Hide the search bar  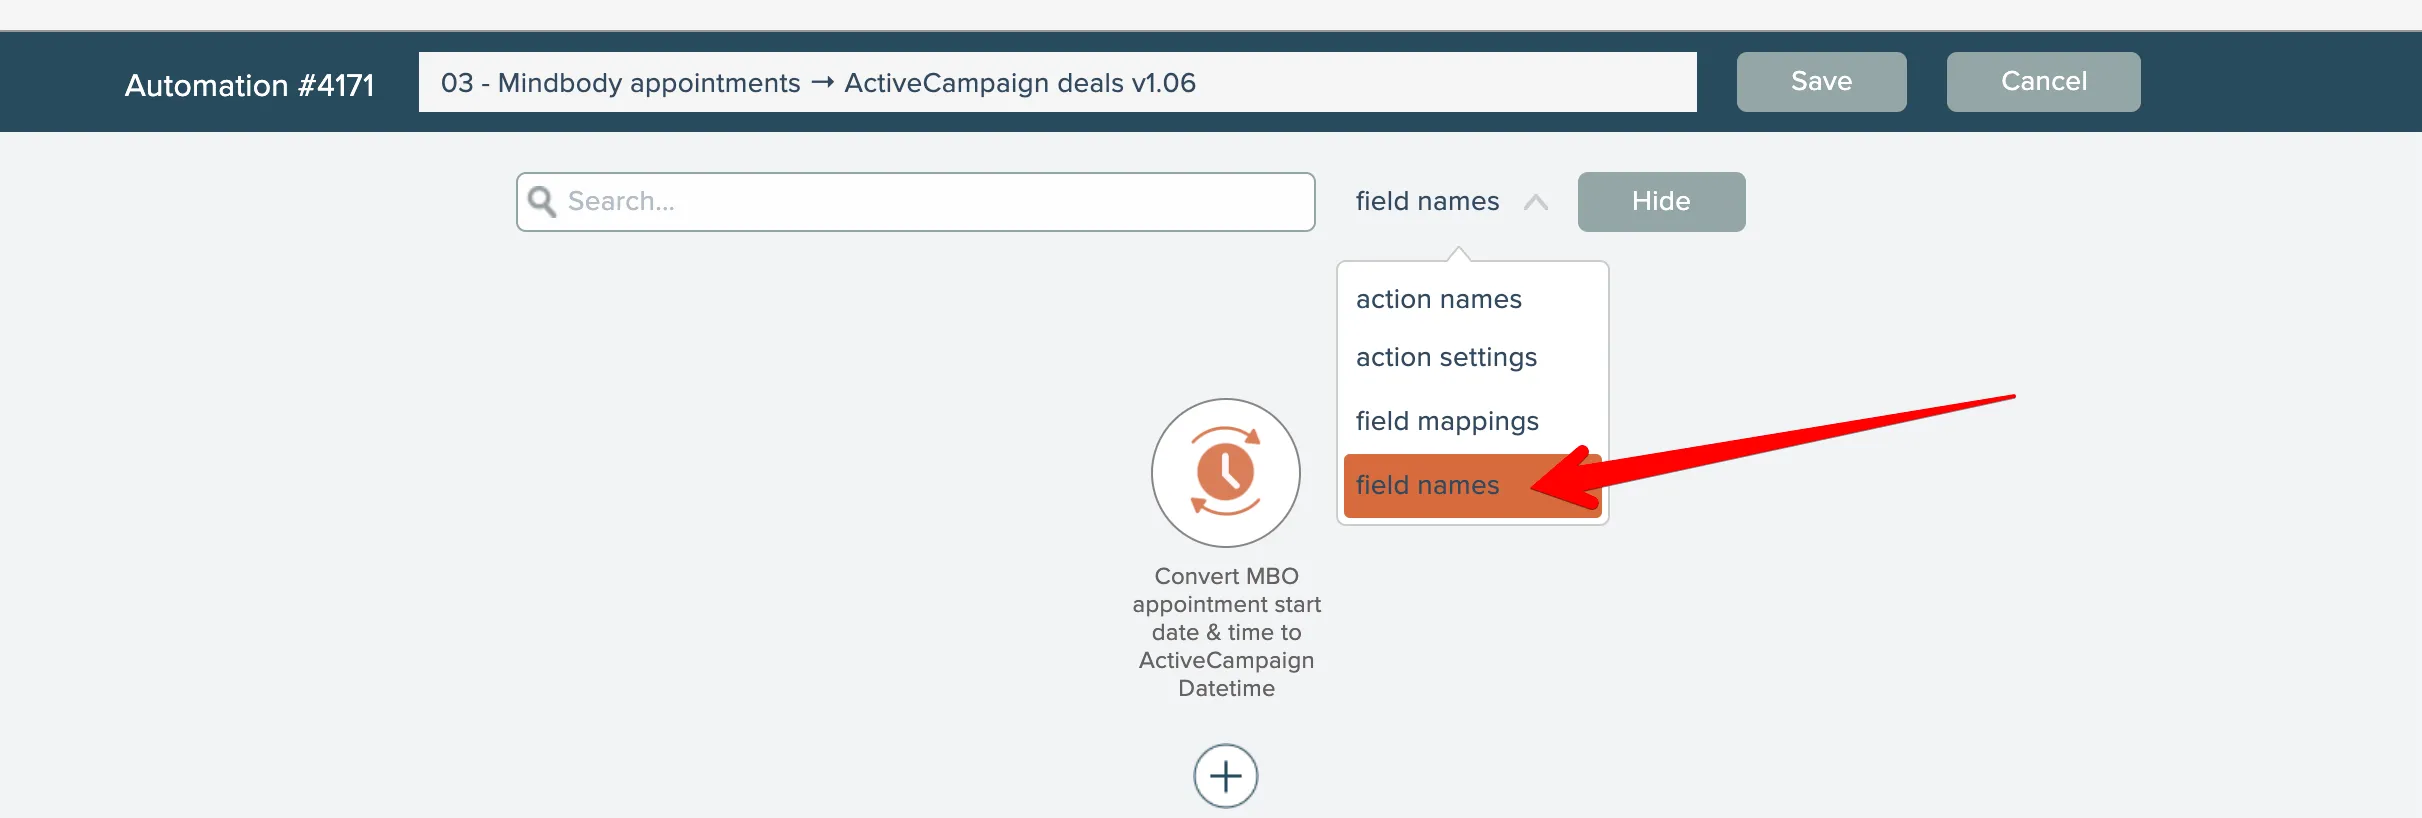click(x=1661, y=202)
